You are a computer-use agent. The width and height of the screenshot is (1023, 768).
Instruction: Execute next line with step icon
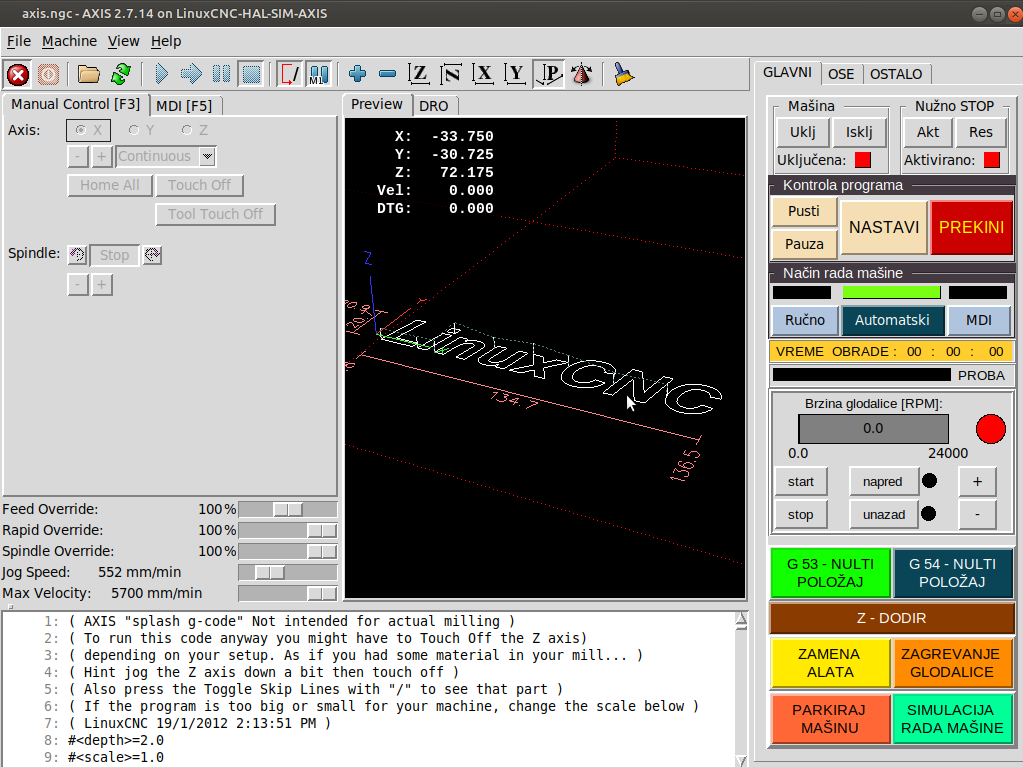191,74
